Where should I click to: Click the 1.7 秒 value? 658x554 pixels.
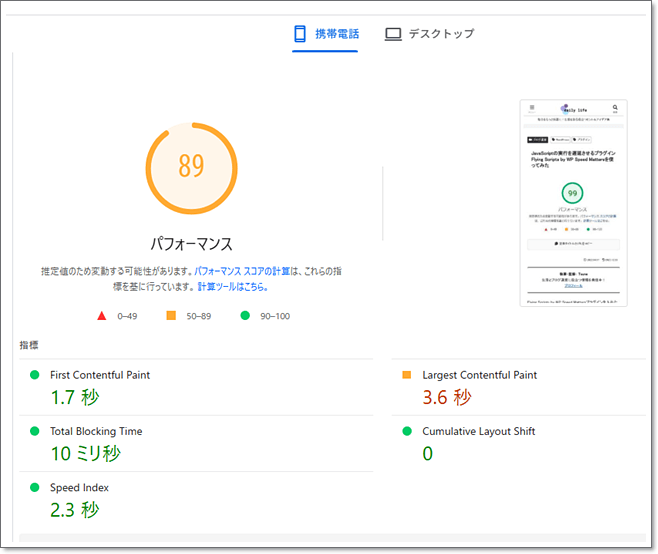tap(75, 397)
